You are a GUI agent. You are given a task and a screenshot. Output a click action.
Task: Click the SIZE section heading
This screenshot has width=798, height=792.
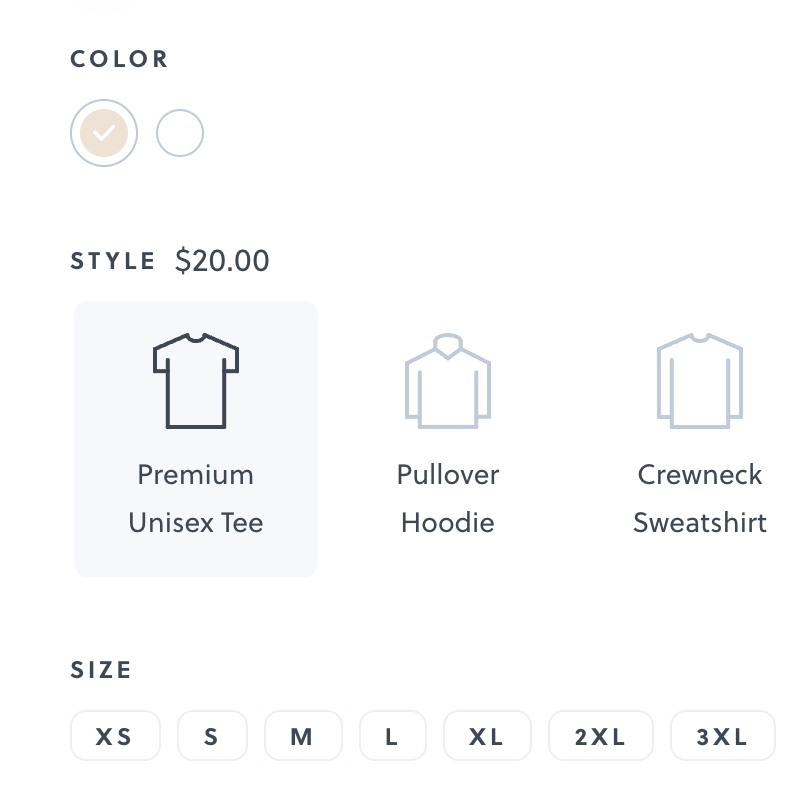(x=102, y=670)
